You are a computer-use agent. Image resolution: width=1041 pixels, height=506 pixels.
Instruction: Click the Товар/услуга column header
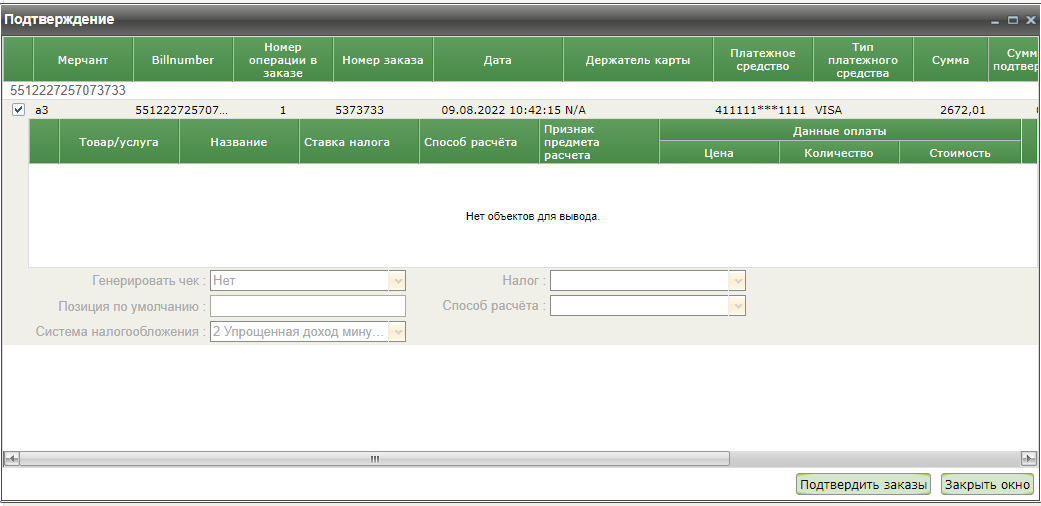[119, 142]
